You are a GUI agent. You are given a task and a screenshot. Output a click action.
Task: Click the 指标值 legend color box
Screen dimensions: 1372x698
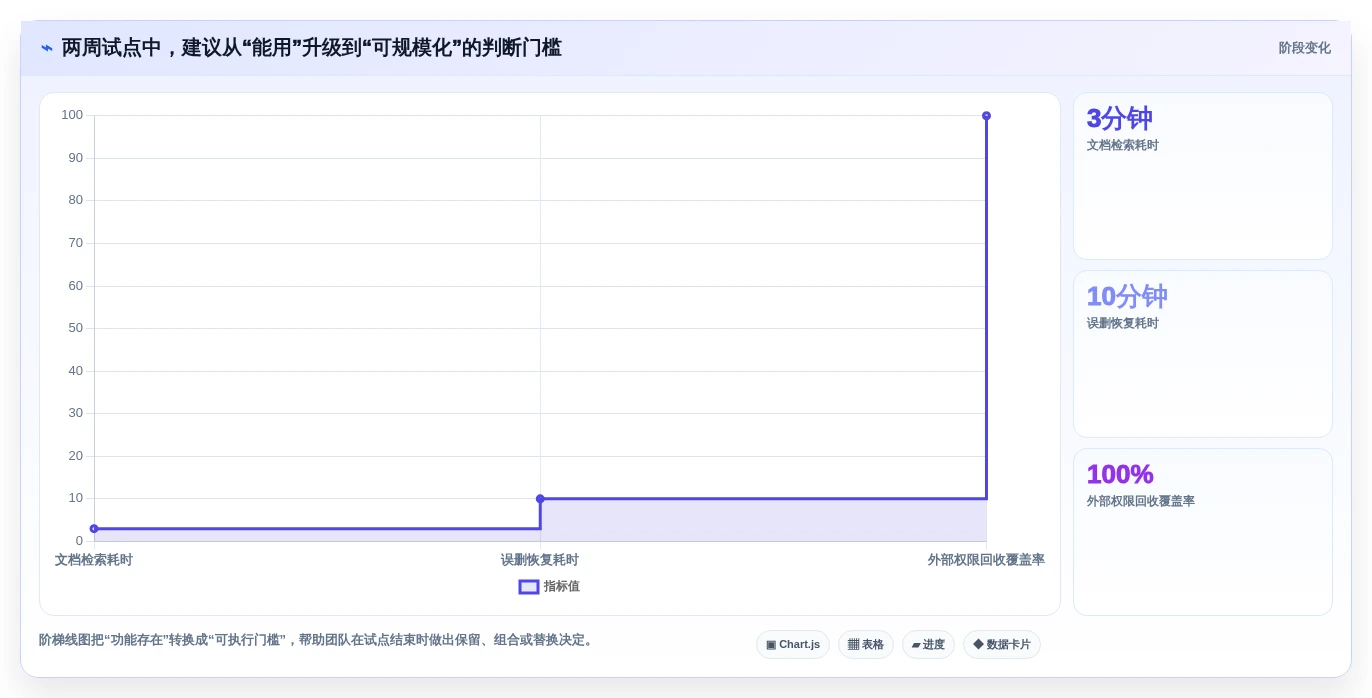pos(529,587)
